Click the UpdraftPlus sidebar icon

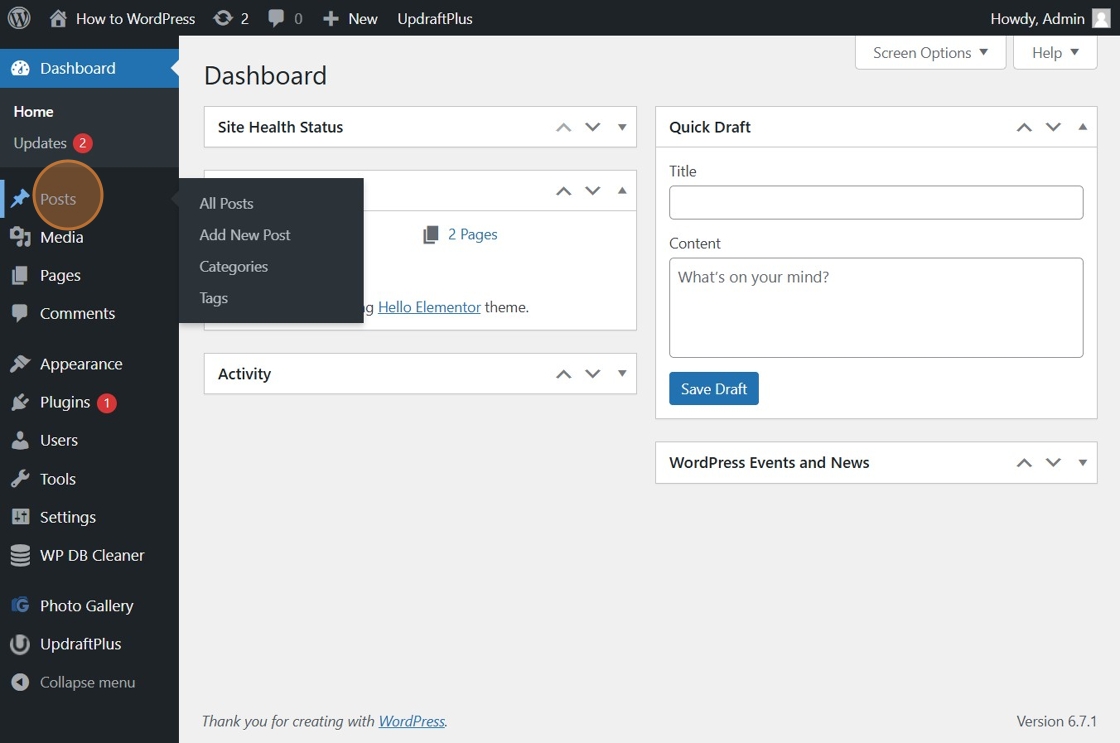tap(20, 644)
